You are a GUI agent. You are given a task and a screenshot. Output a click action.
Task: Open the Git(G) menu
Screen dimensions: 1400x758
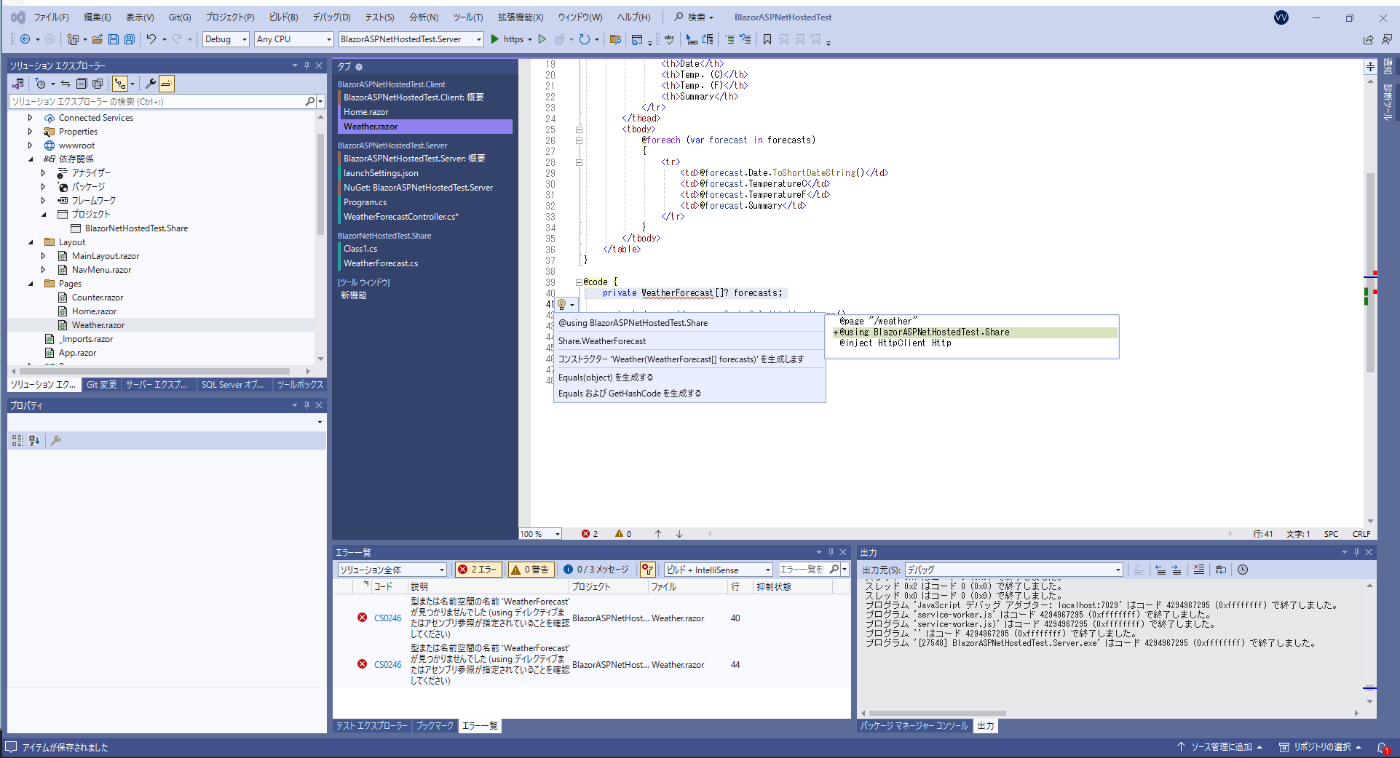point(180,18)
